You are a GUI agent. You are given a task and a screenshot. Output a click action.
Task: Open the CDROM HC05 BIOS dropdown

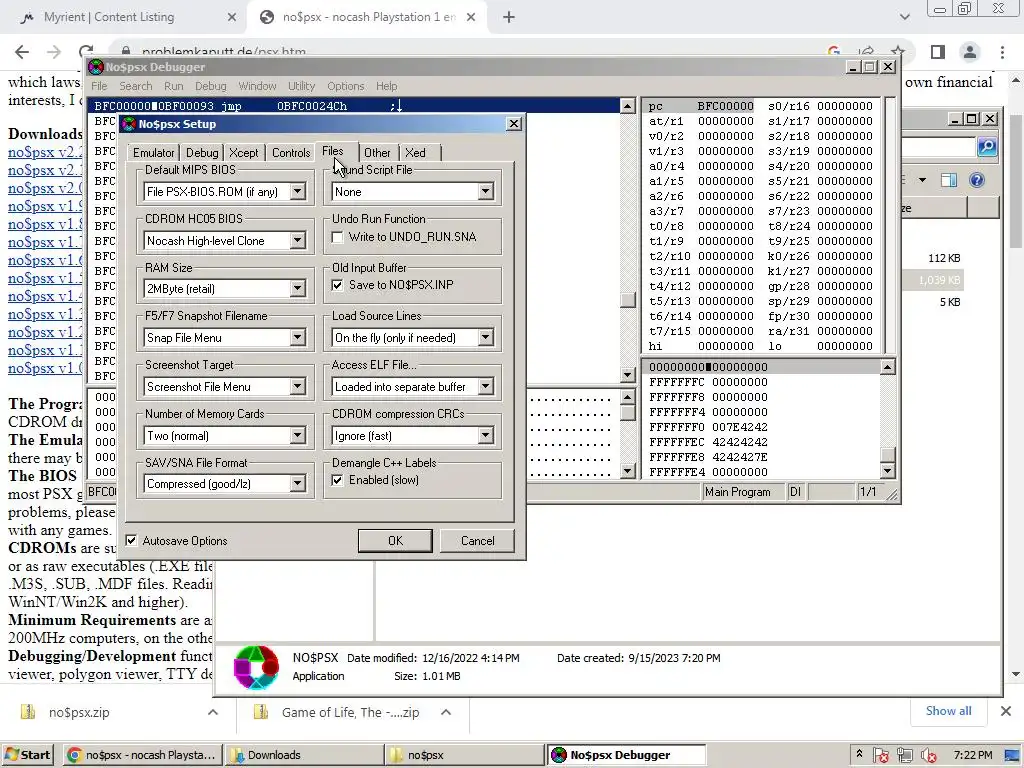pyautogui.click(x=297, y=240)
